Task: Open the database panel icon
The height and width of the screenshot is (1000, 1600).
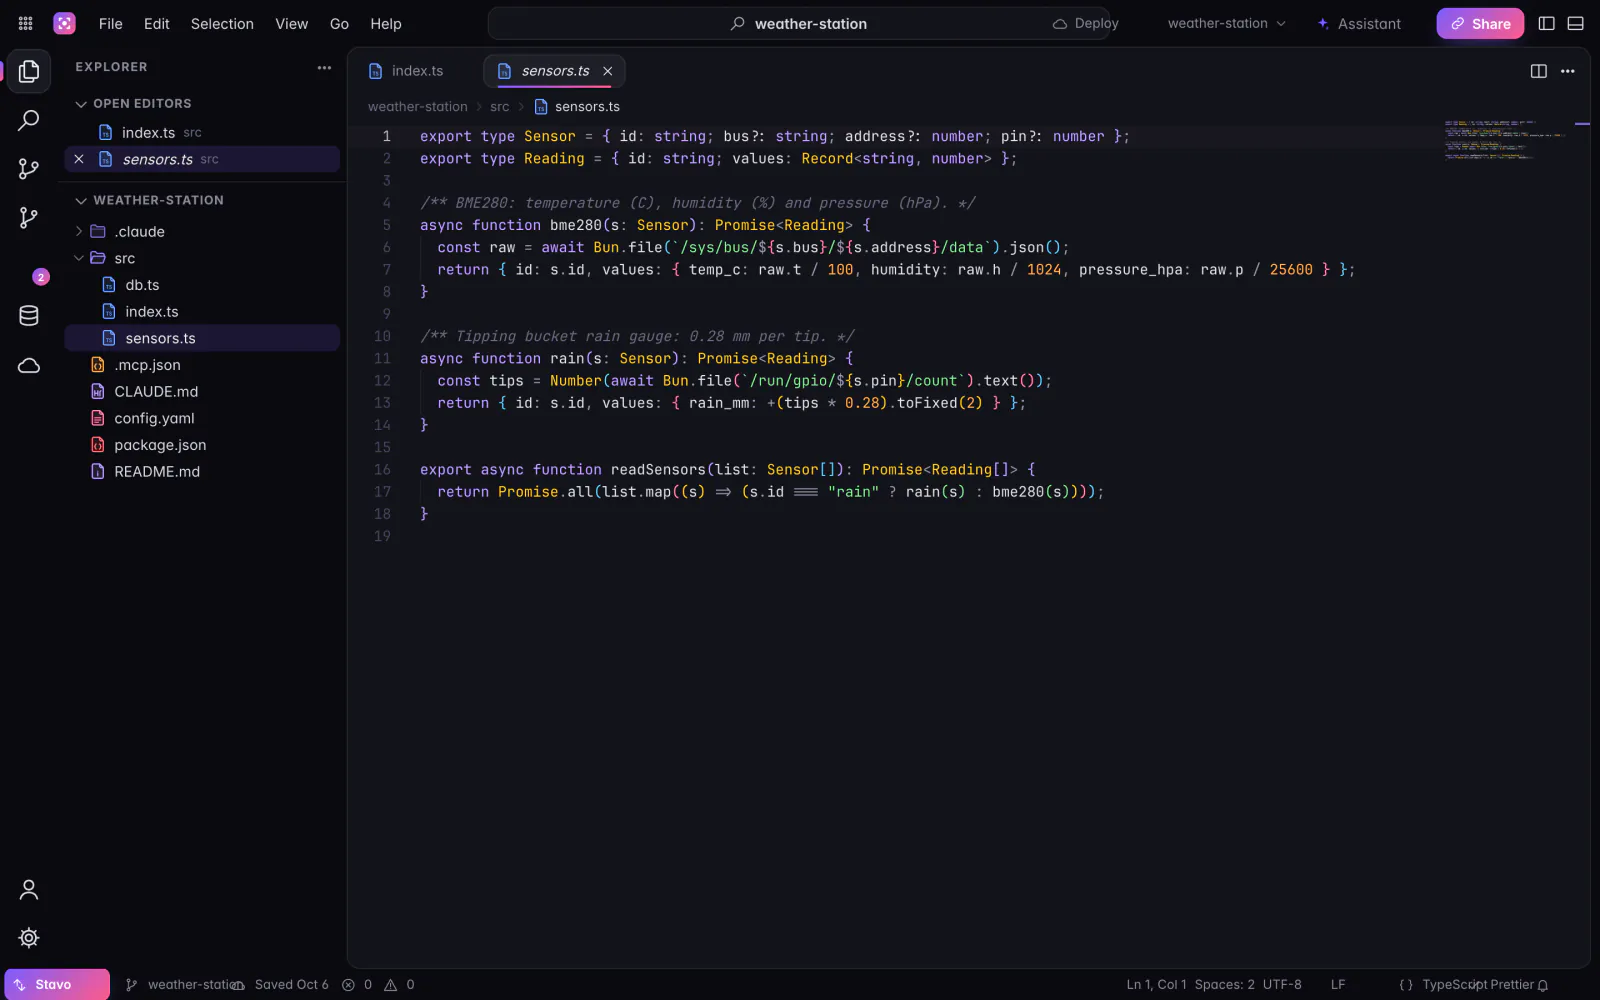Action: point(29,316)
